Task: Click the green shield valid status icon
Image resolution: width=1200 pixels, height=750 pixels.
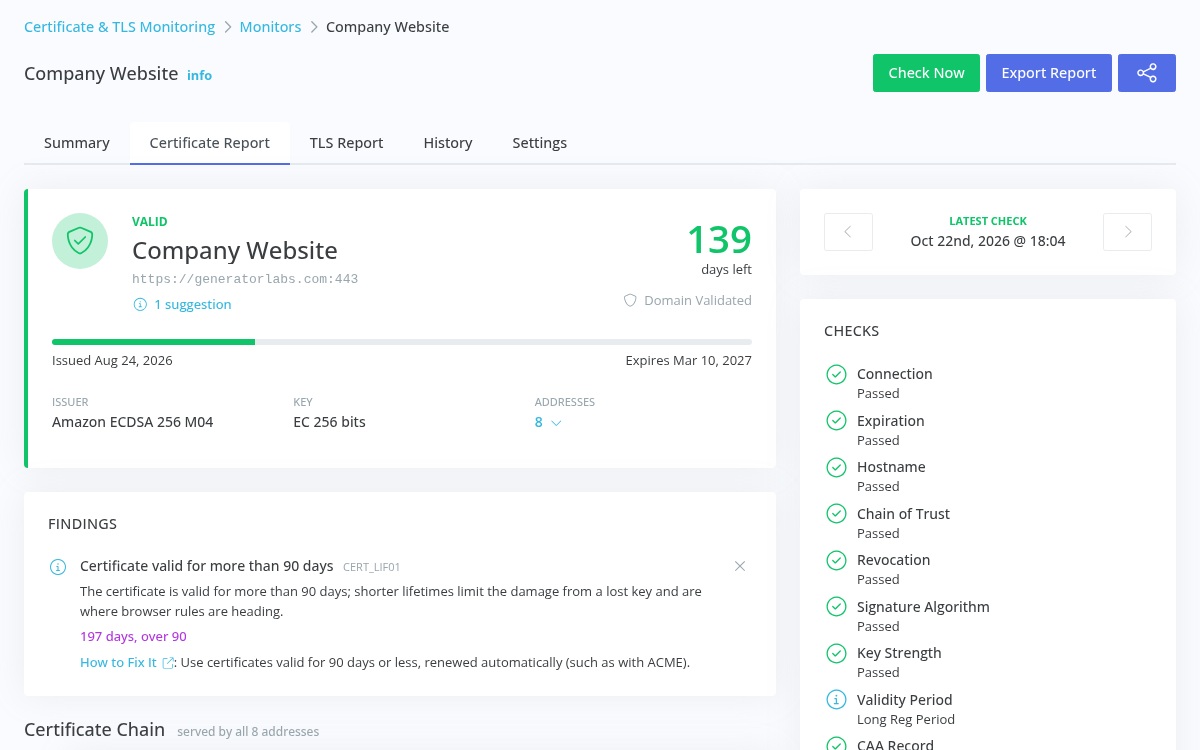Action: (x=80, y=241)
